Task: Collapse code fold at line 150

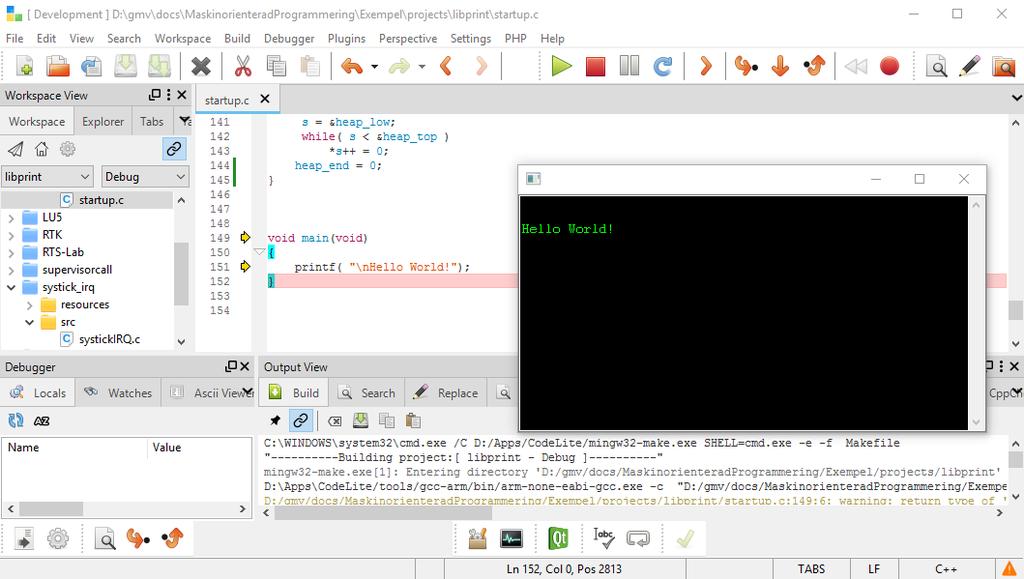Action: [x=259, y=252]
